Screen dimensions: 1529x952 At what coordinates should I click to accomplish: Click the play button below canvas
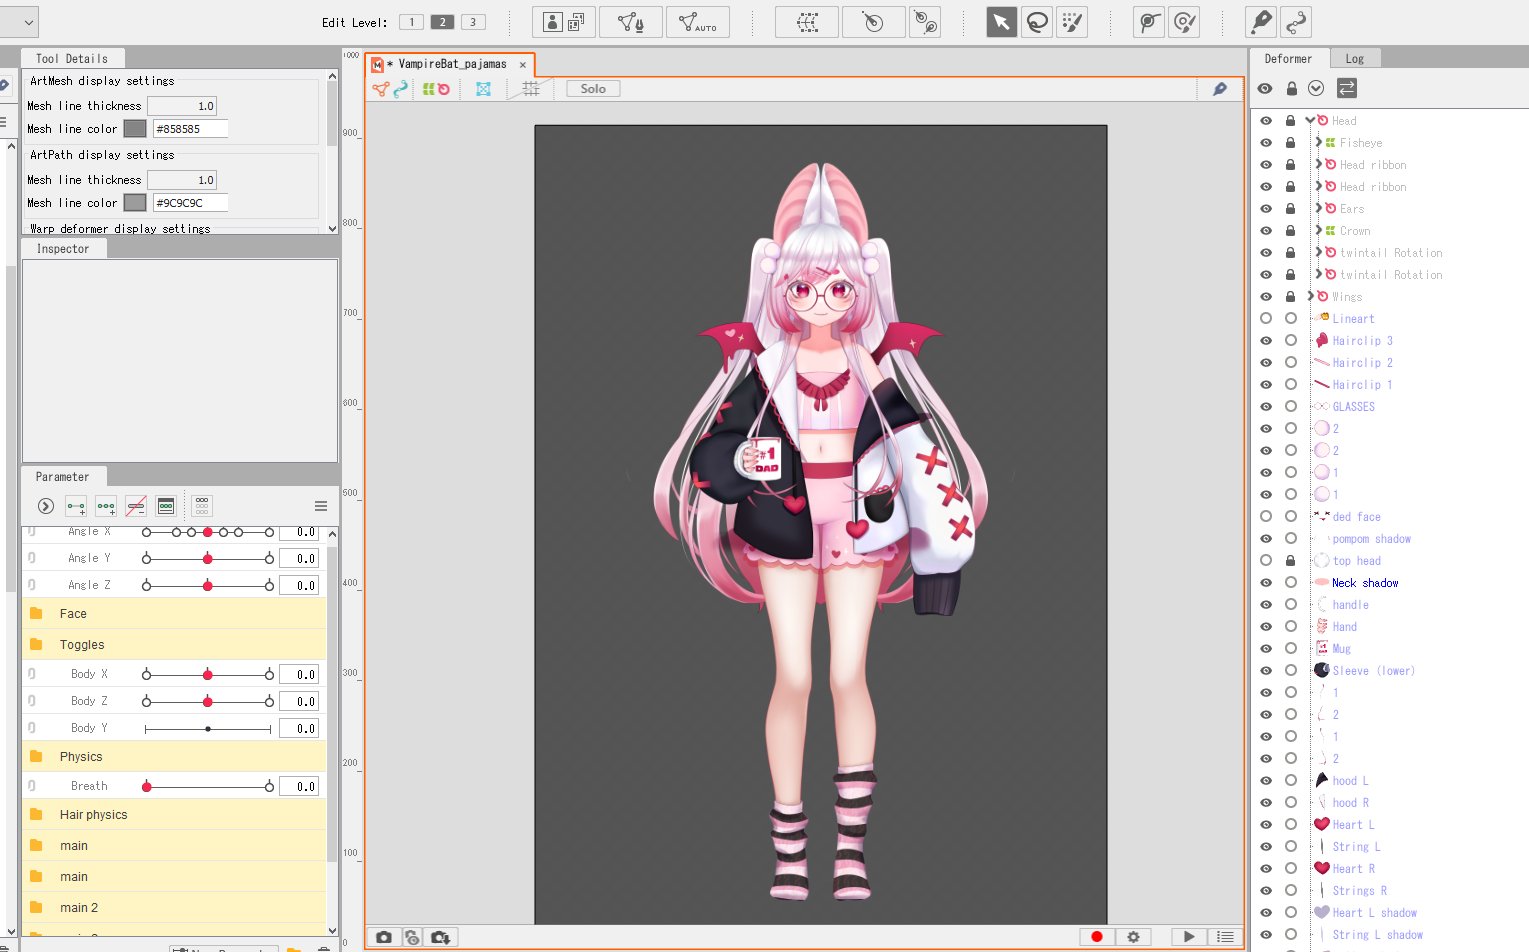[1189, 937]
